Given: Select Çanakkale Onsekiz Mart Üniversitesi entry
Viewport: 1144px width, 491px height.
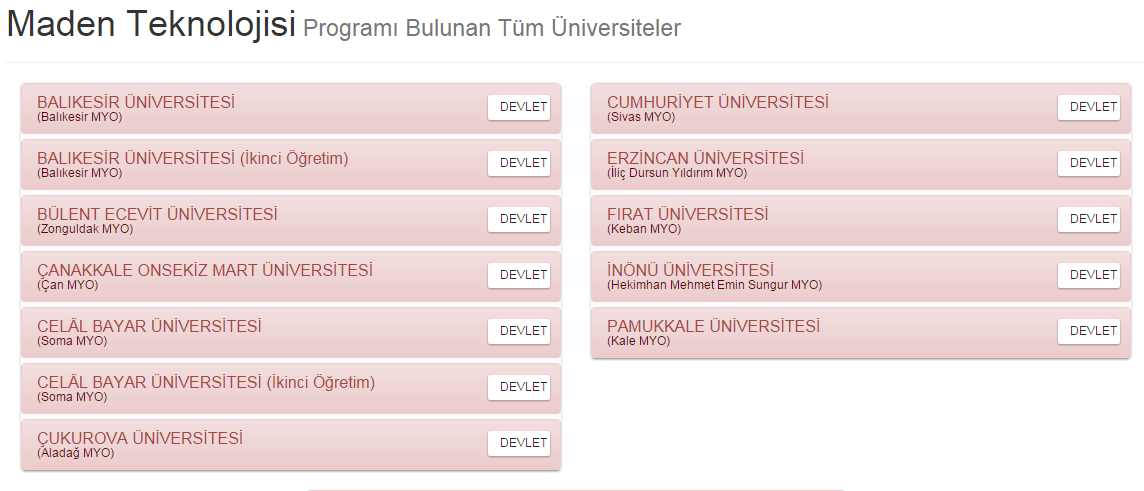Looking at the screenshot, I should pos(204,271).
